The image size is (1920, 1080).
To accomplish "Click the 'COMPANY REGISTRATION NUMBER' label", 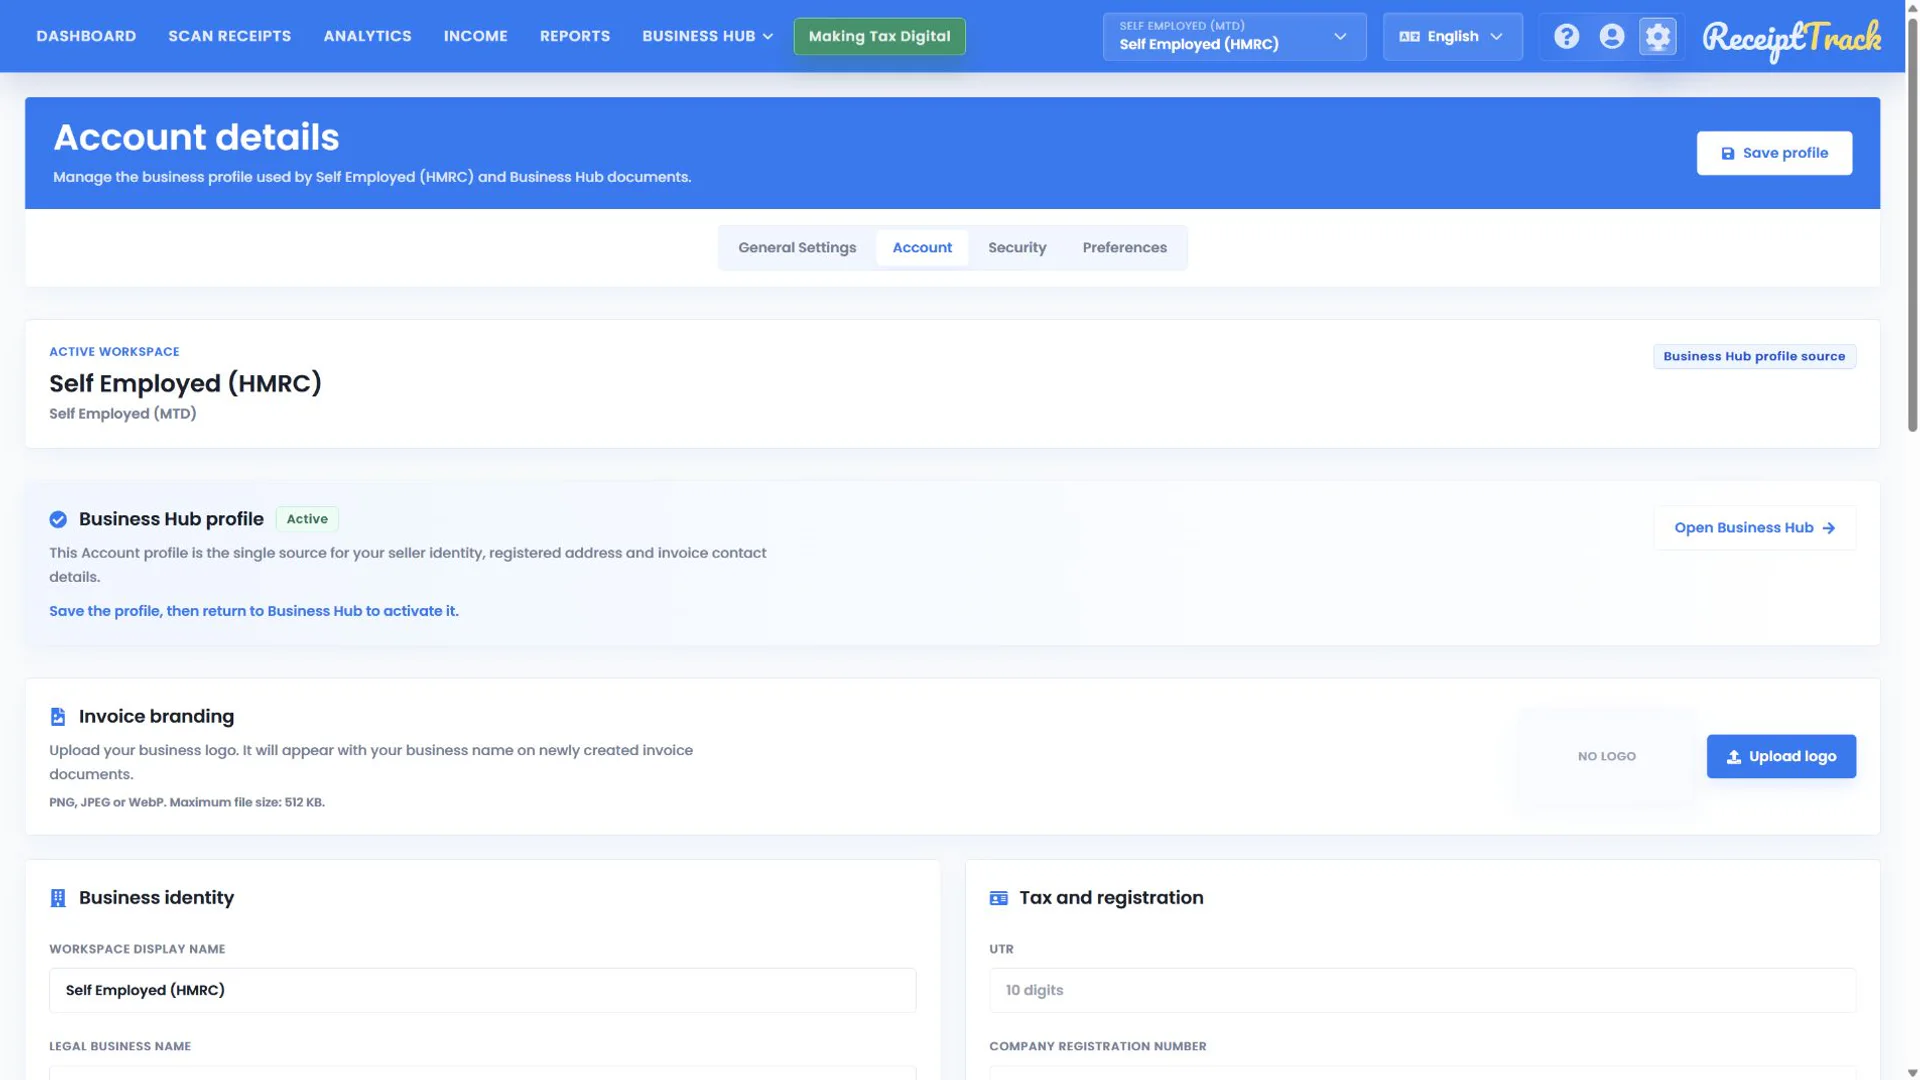I will point(1097,1046).
